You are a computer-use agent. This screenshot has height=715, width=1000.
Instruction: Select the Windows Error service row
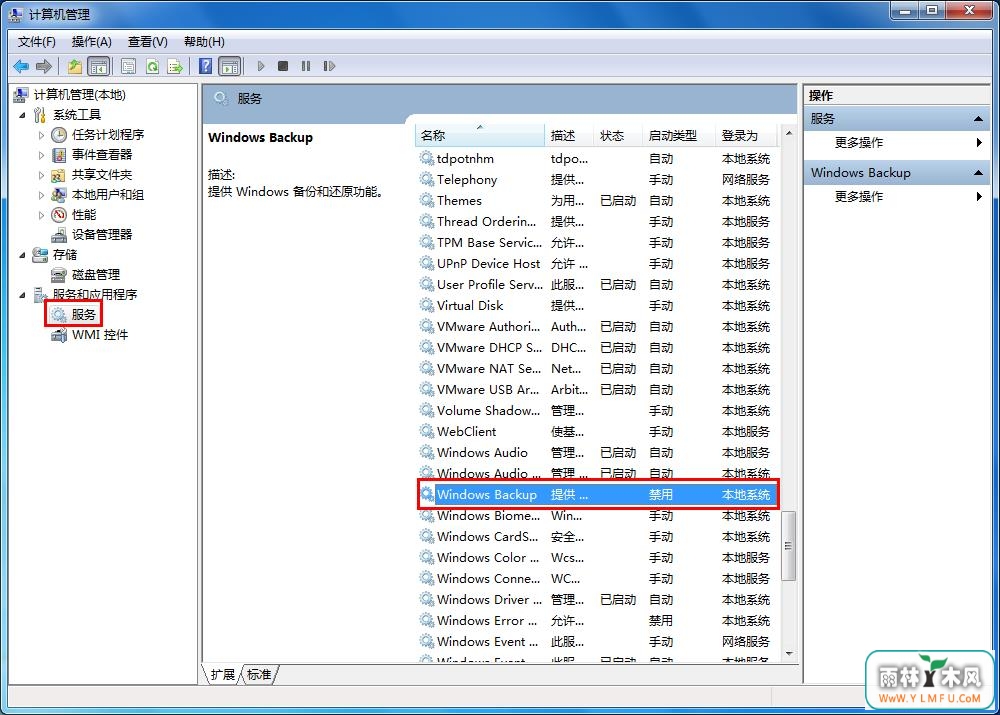598,621
